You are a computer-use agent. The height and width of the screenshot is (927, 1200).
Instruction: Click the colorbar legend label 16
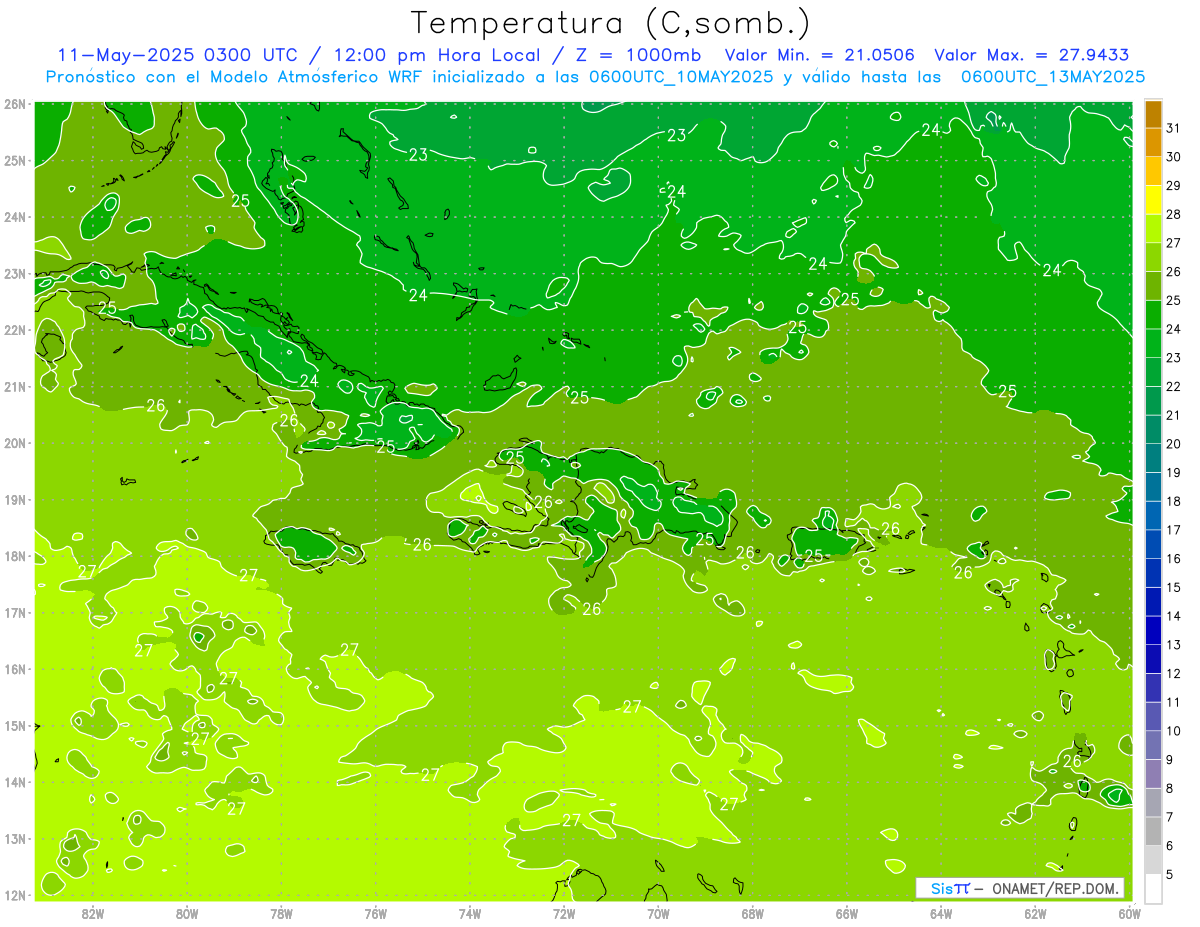[x=1173, y=558]
